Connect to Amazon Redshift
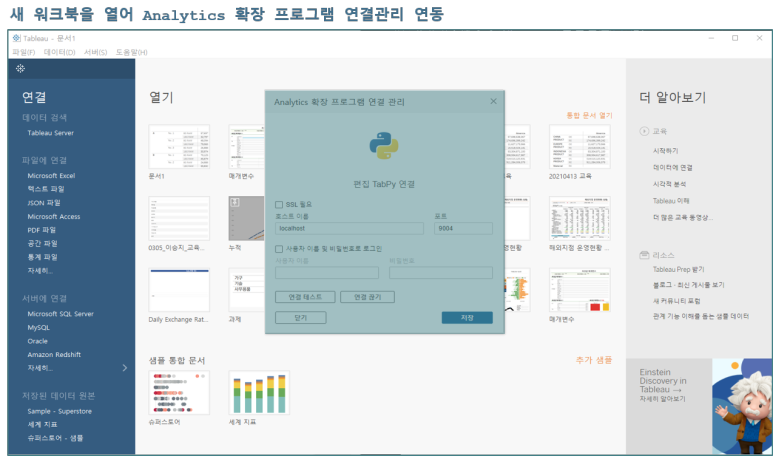This screenshot has height=456, width=773. [54, 354]
